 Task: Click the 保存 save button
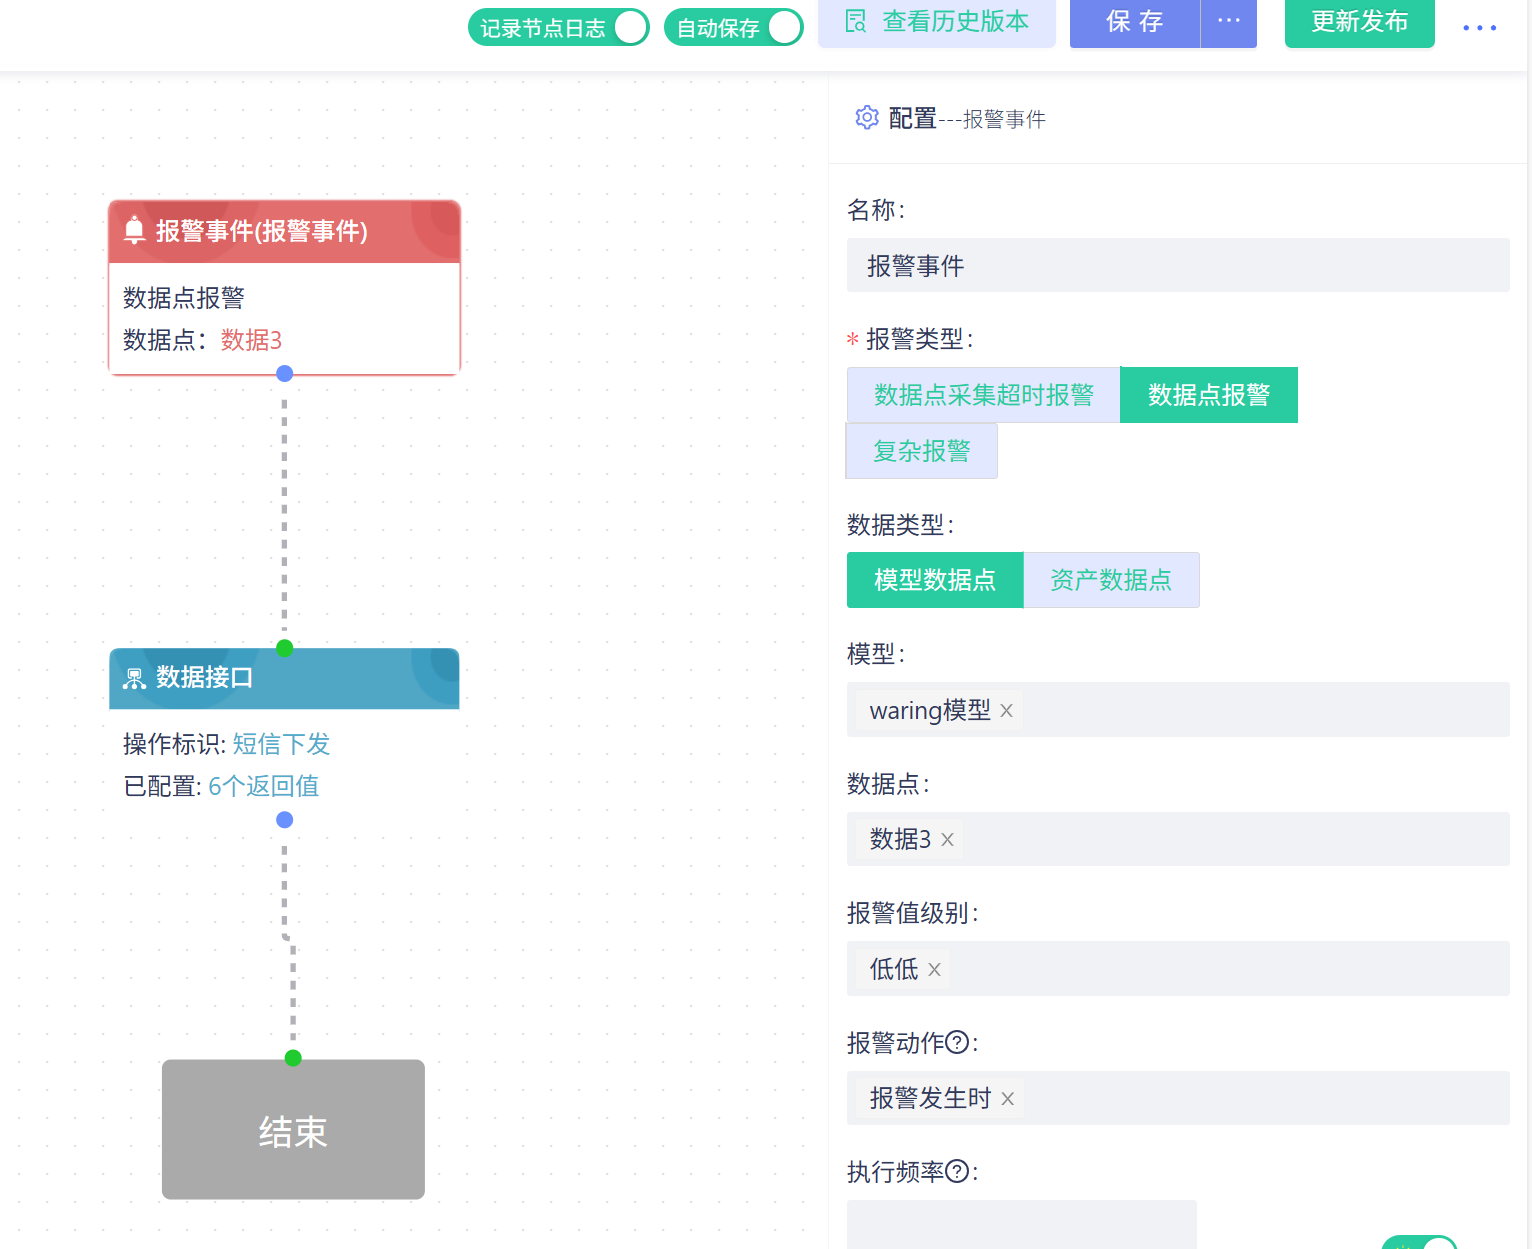[1135, 22]
